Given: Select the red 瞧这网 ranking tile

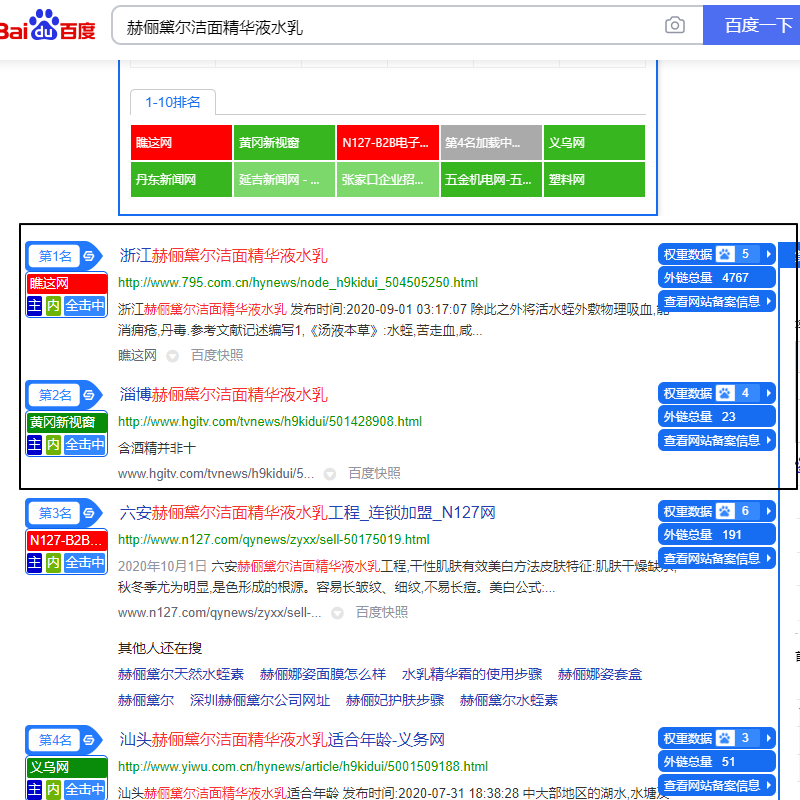Looking at the screenshot, I should click(x=181, y=142).
